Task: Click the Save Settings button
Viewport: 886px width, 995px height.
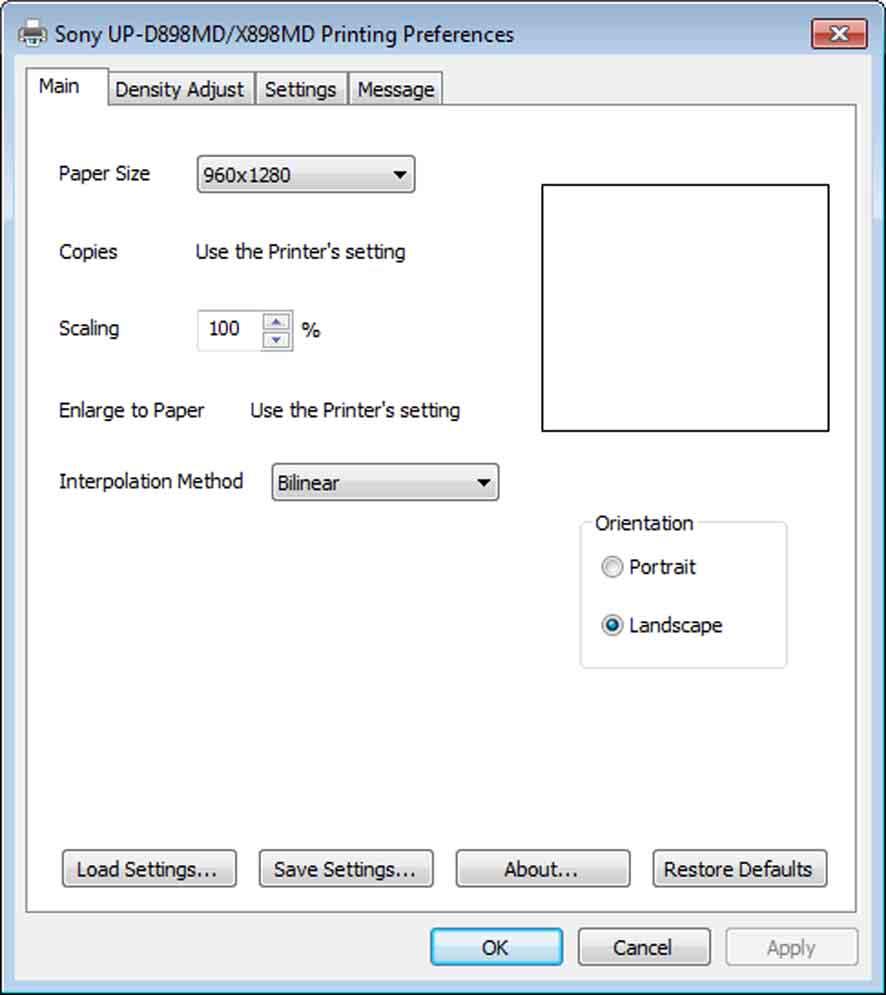Action: click(347, 869)
